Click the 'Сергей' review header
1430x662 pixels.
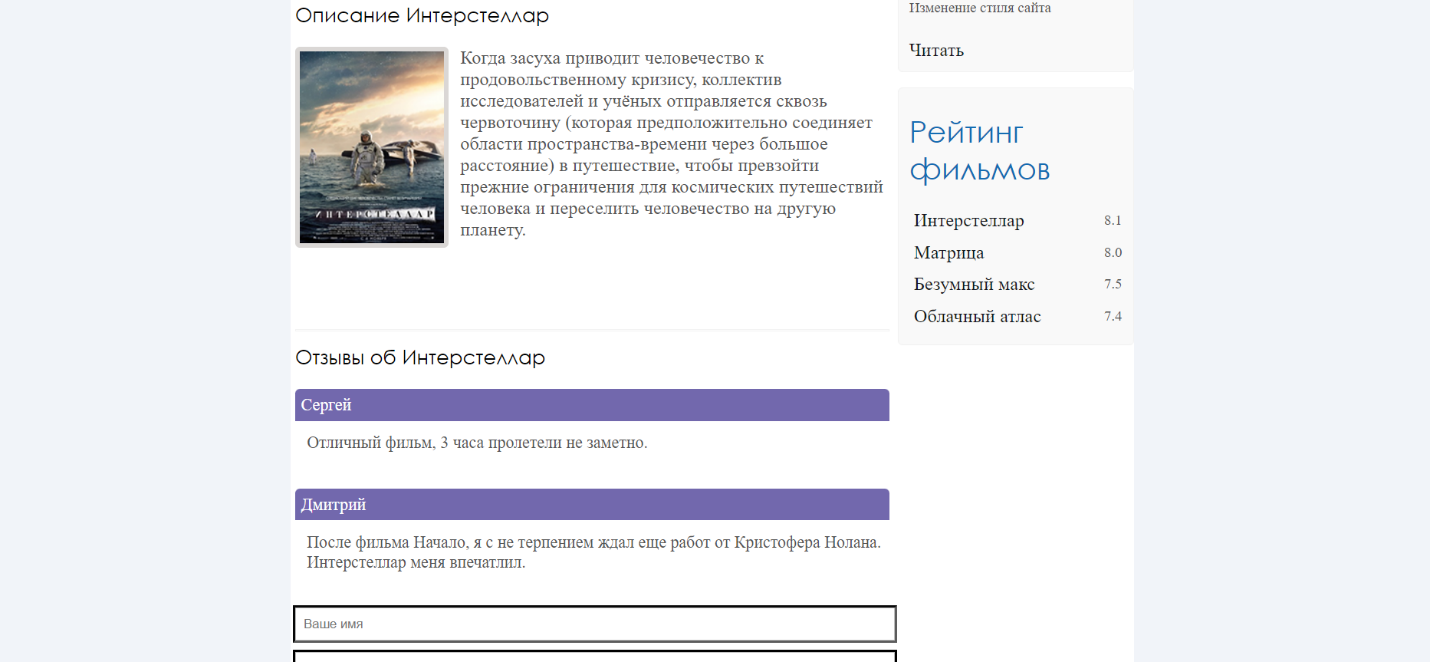coord(592,405)
